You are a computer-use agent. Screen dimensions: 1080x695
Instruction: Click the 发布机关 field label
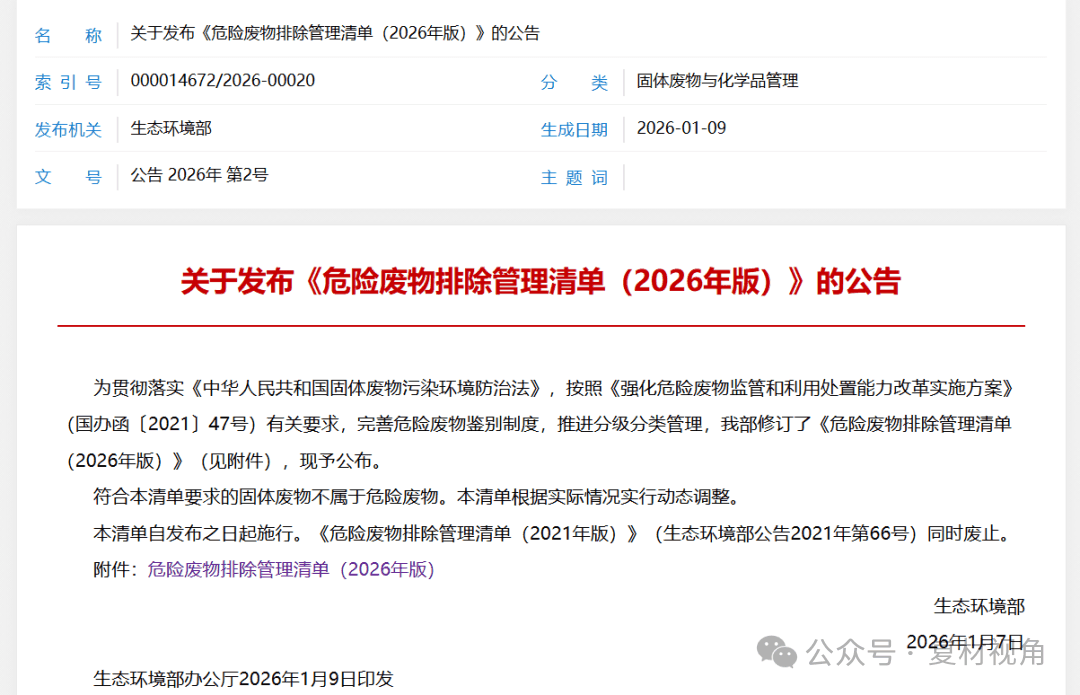pos(68,129)
